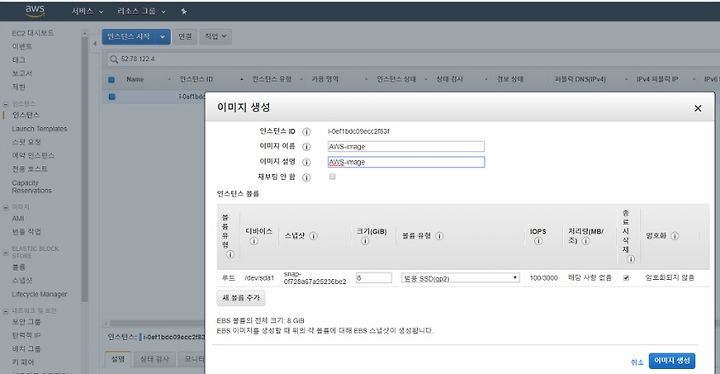This screenshot has width=720, height=374.
Task: Click info icon beside 처리량(MB/초) header
Action: point(586,241)
